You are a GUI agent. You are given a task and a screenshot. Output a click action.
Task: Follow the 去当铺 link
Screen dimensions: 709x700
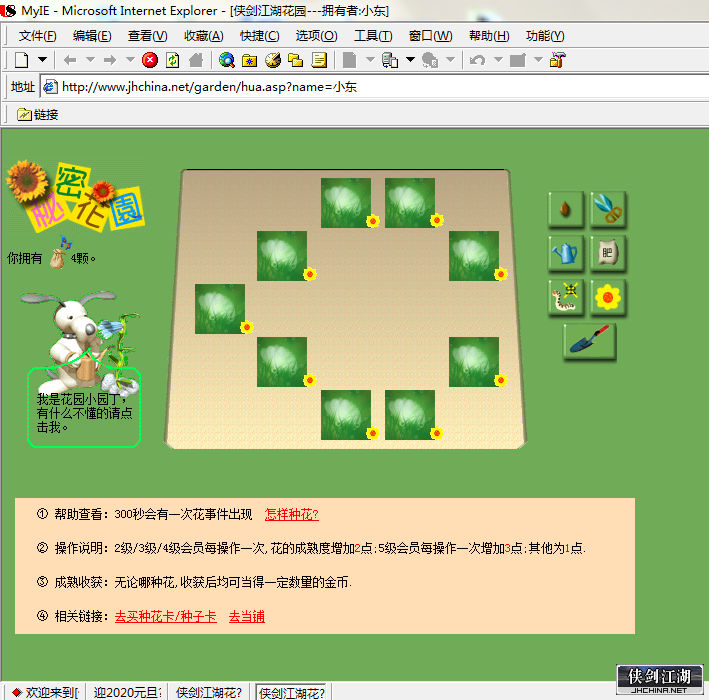point(246,616)
